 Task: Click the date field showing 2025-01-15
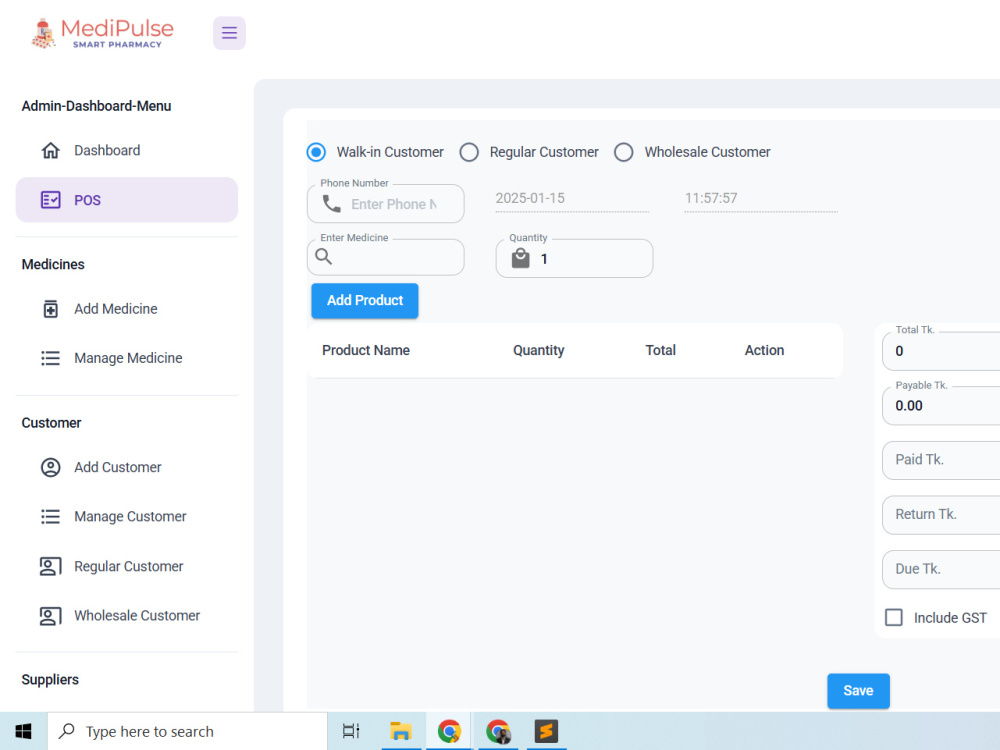[571, 198]
